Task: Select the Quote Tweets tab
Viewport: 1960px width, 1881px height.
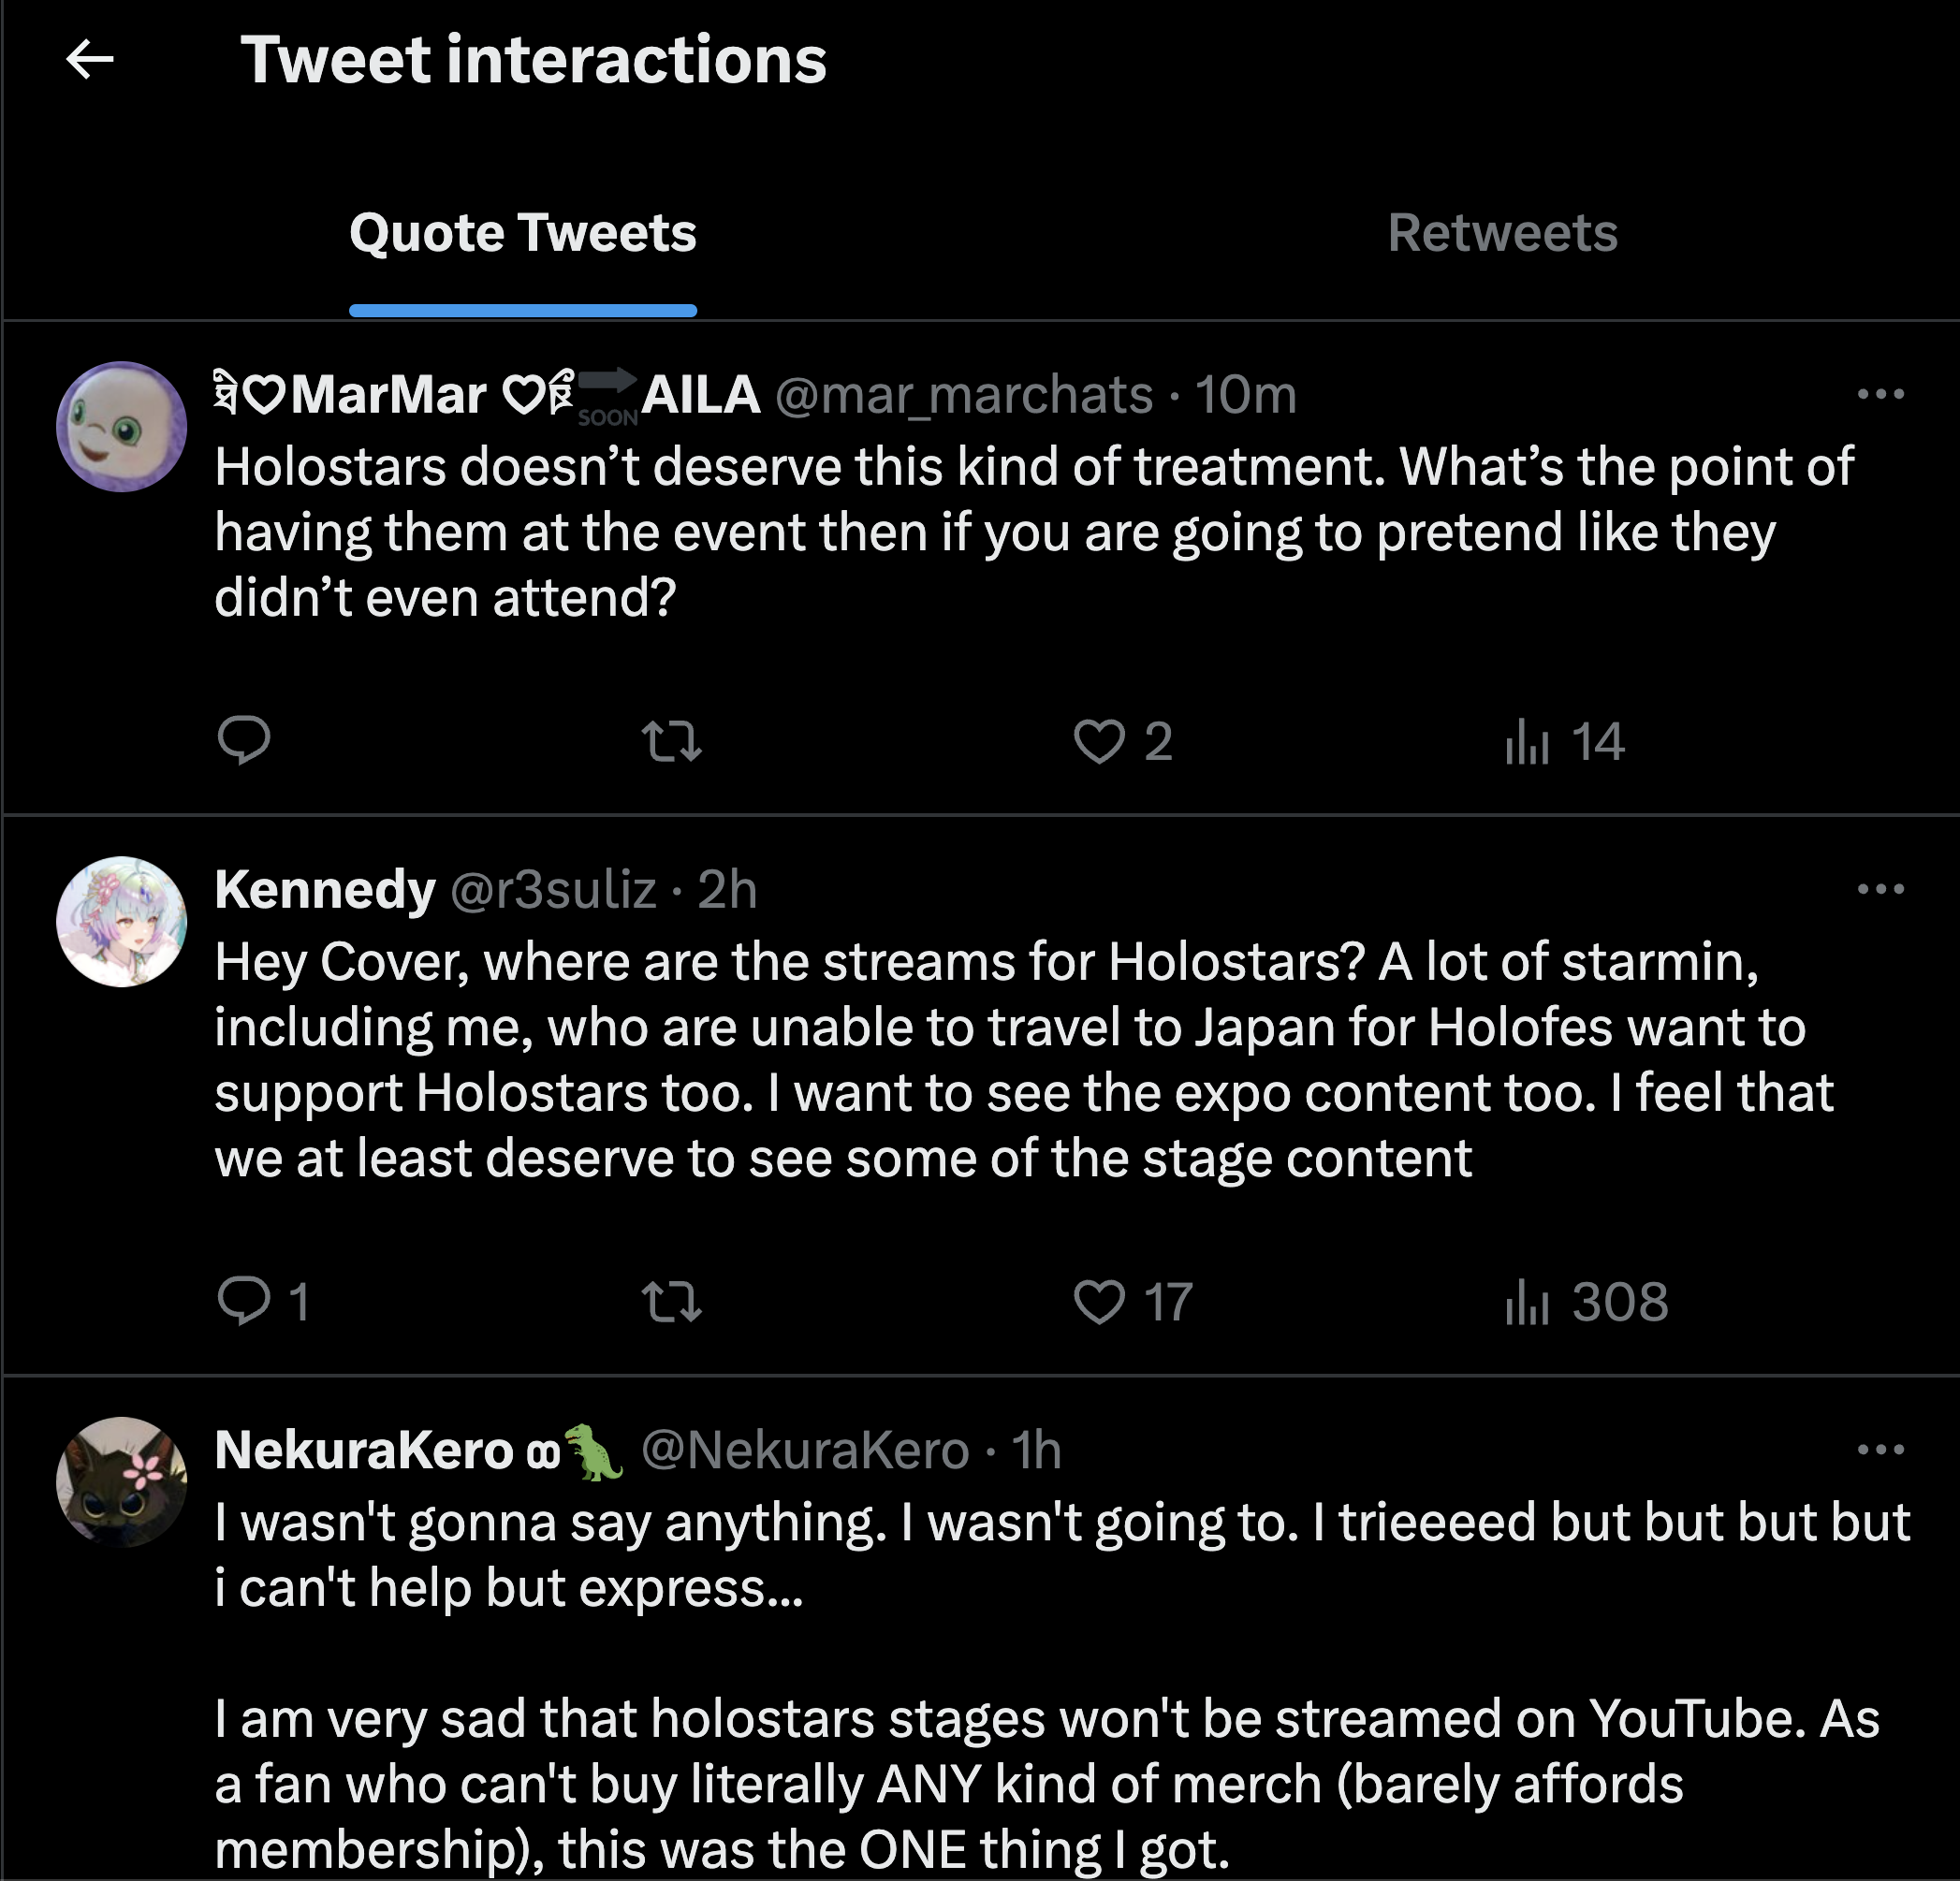Action: (523, 233)
